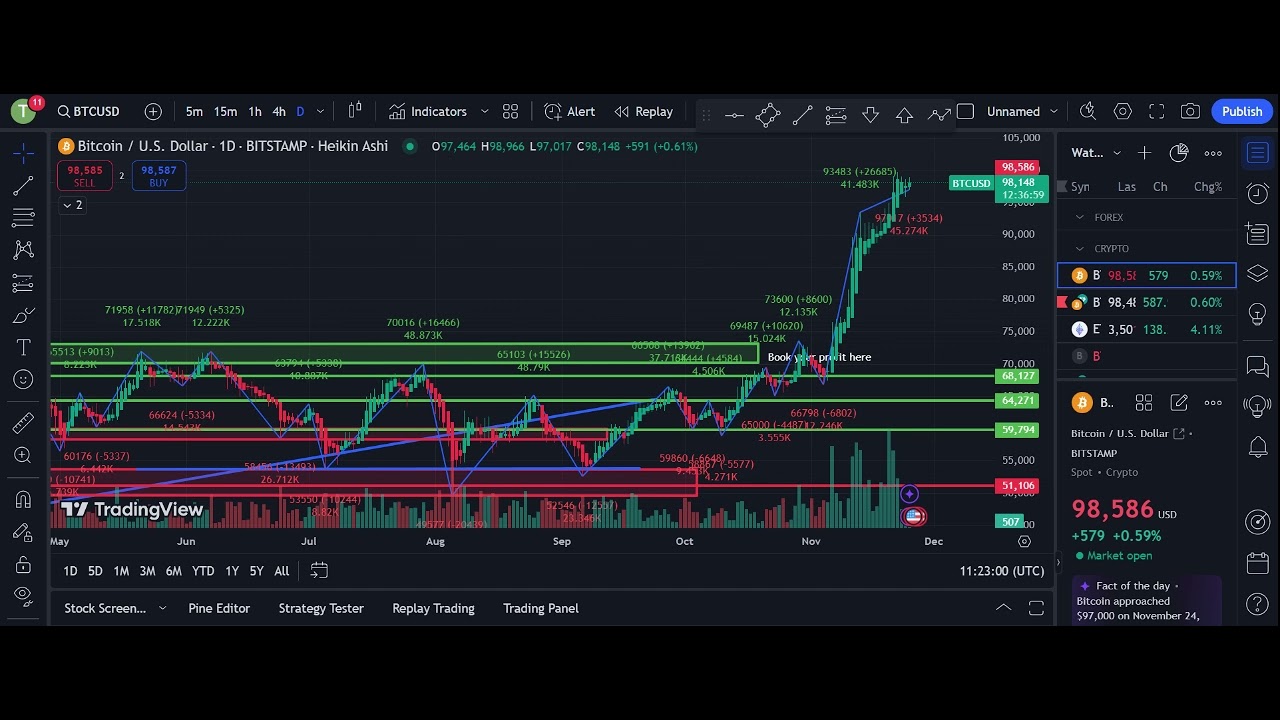Enter fullscreen mode
The height and width of the screenshot is (720, 1280).
click(1157, 112)
